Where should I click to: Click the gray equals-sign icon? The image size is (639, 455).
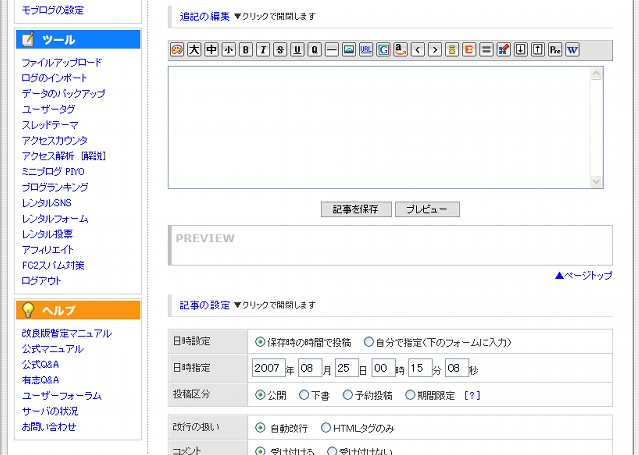pyautogui.click(x=486, y=50)
